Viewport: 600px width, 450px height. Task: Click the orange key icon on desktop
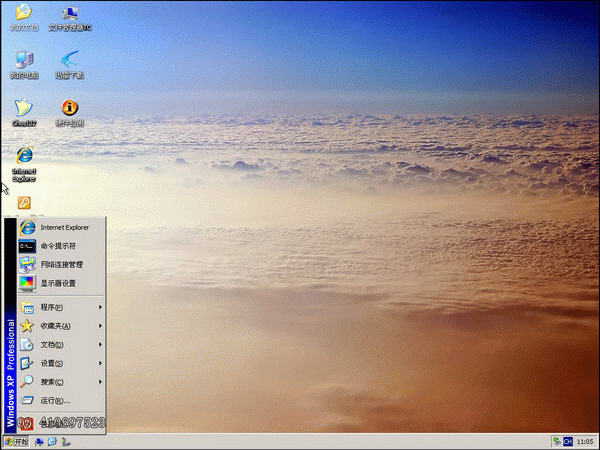pos(24,203)
